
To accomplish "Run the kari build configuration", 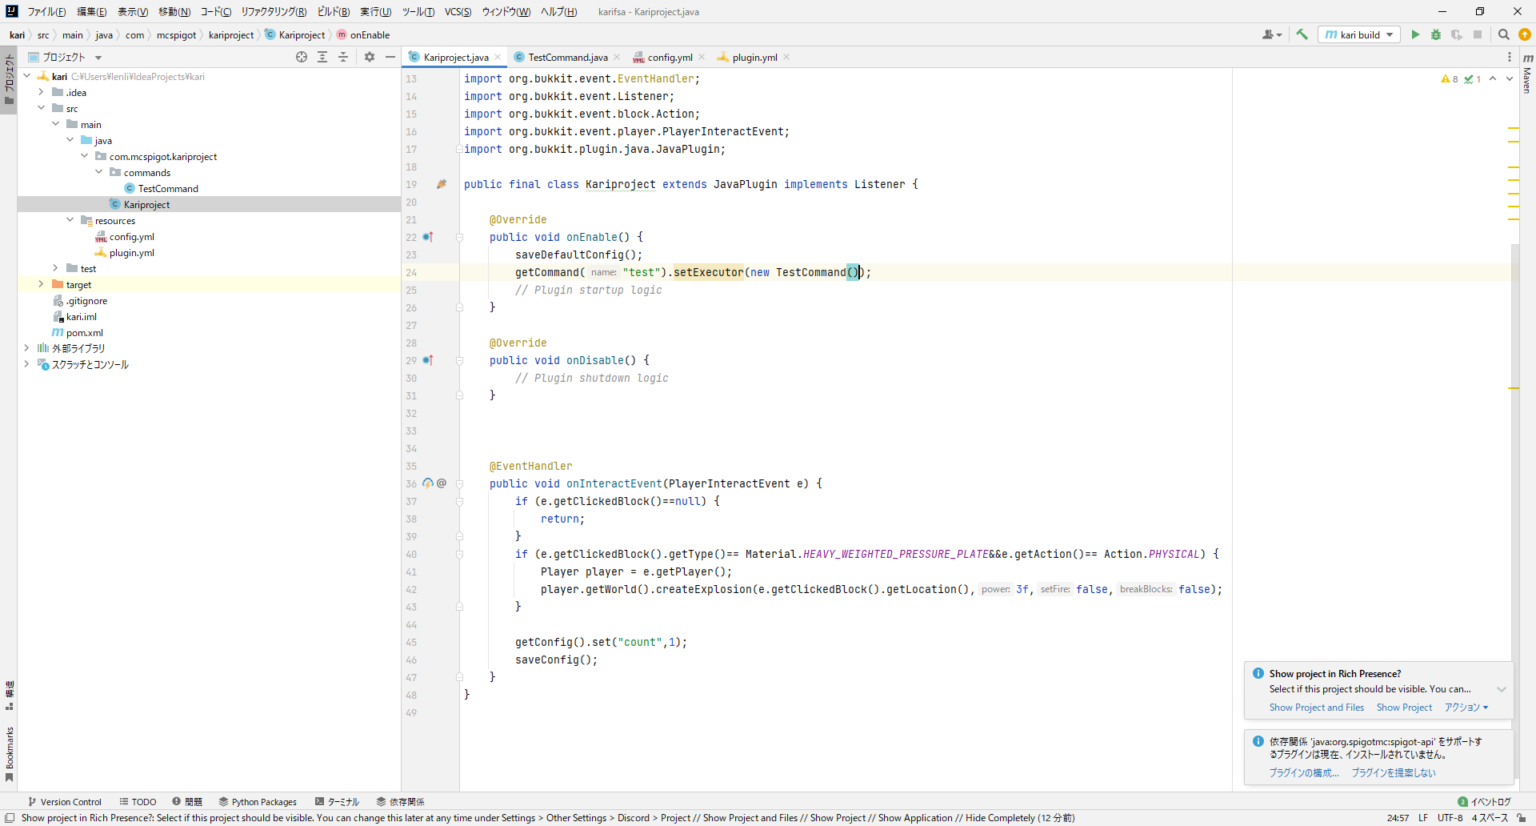I will click(1415, 35).
